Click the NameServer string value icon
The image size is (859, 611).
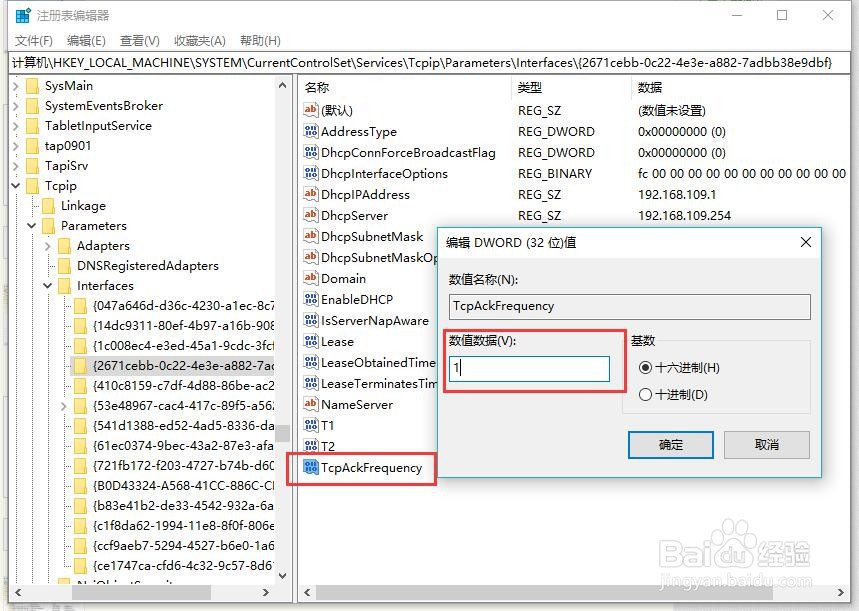pos(311,404)
